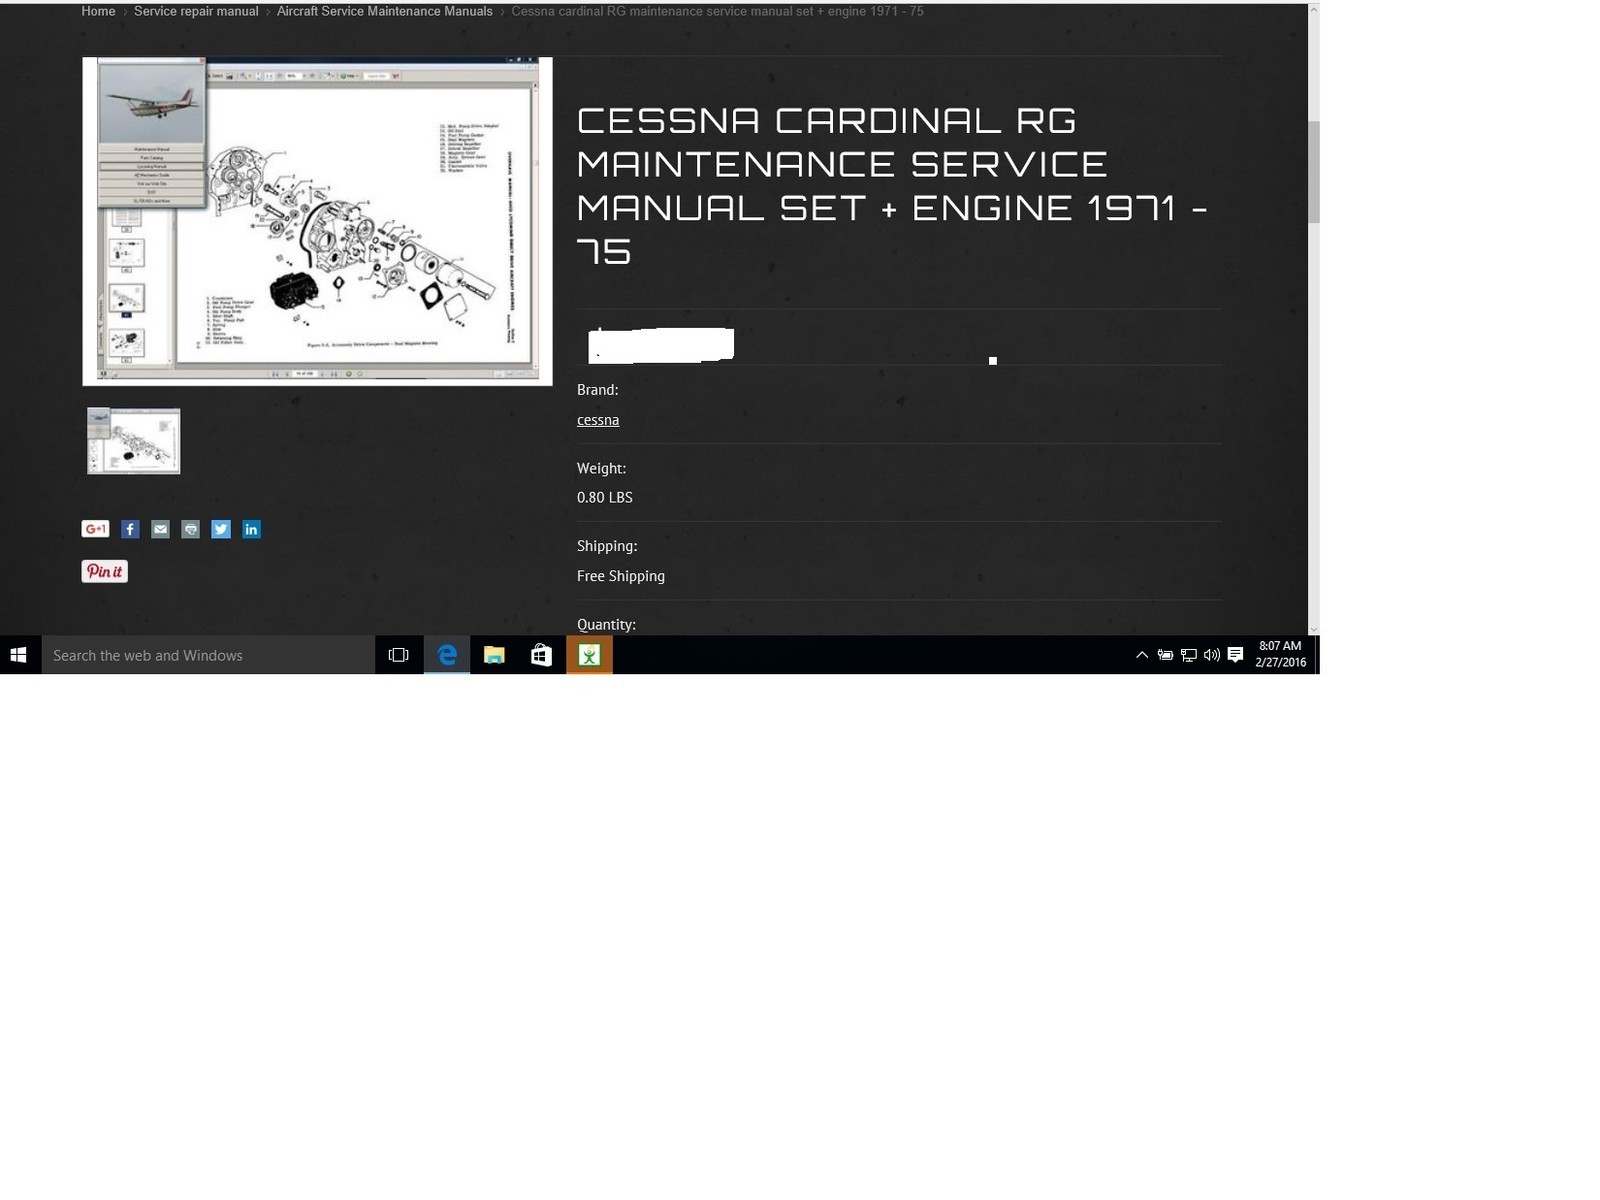Click the Quantity label
The width and height of the screenshot is (1600, 1200).
[x=606, y=624]
